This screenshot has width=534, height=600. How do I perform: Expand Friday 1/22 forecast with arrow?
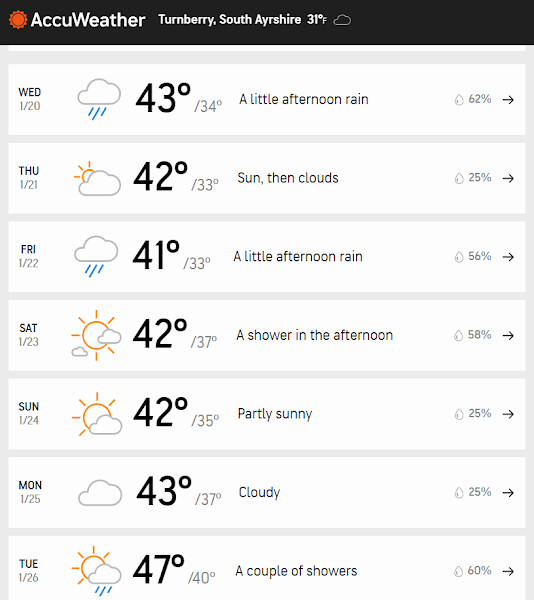tap(508, 257)
